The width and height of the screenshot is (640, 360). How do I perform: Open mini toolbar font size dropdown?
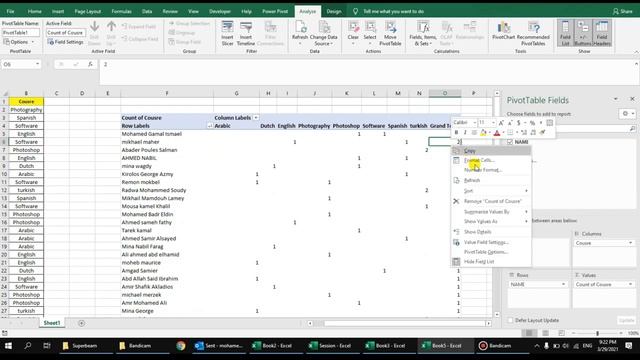[493, 122]
